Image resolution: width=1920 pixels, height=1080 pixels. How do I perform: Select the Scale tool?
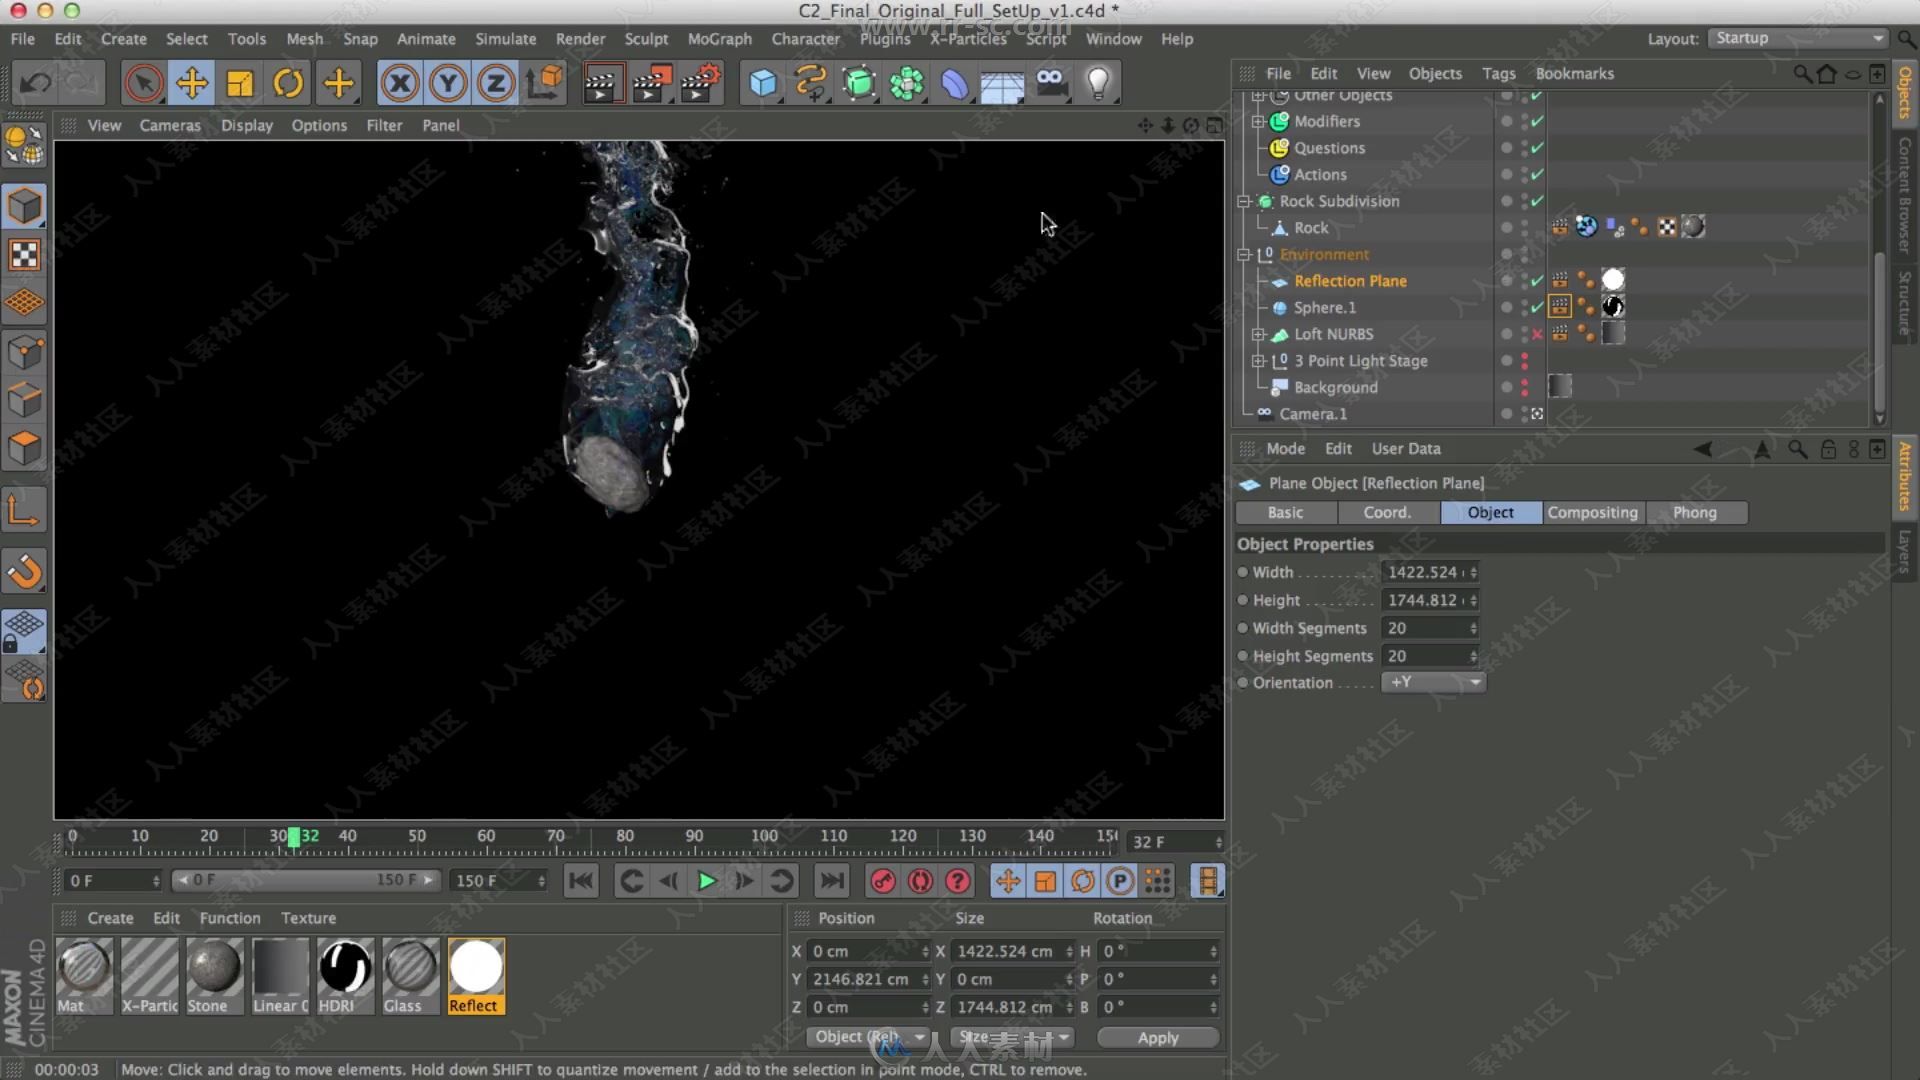click(x=241, y=83)
